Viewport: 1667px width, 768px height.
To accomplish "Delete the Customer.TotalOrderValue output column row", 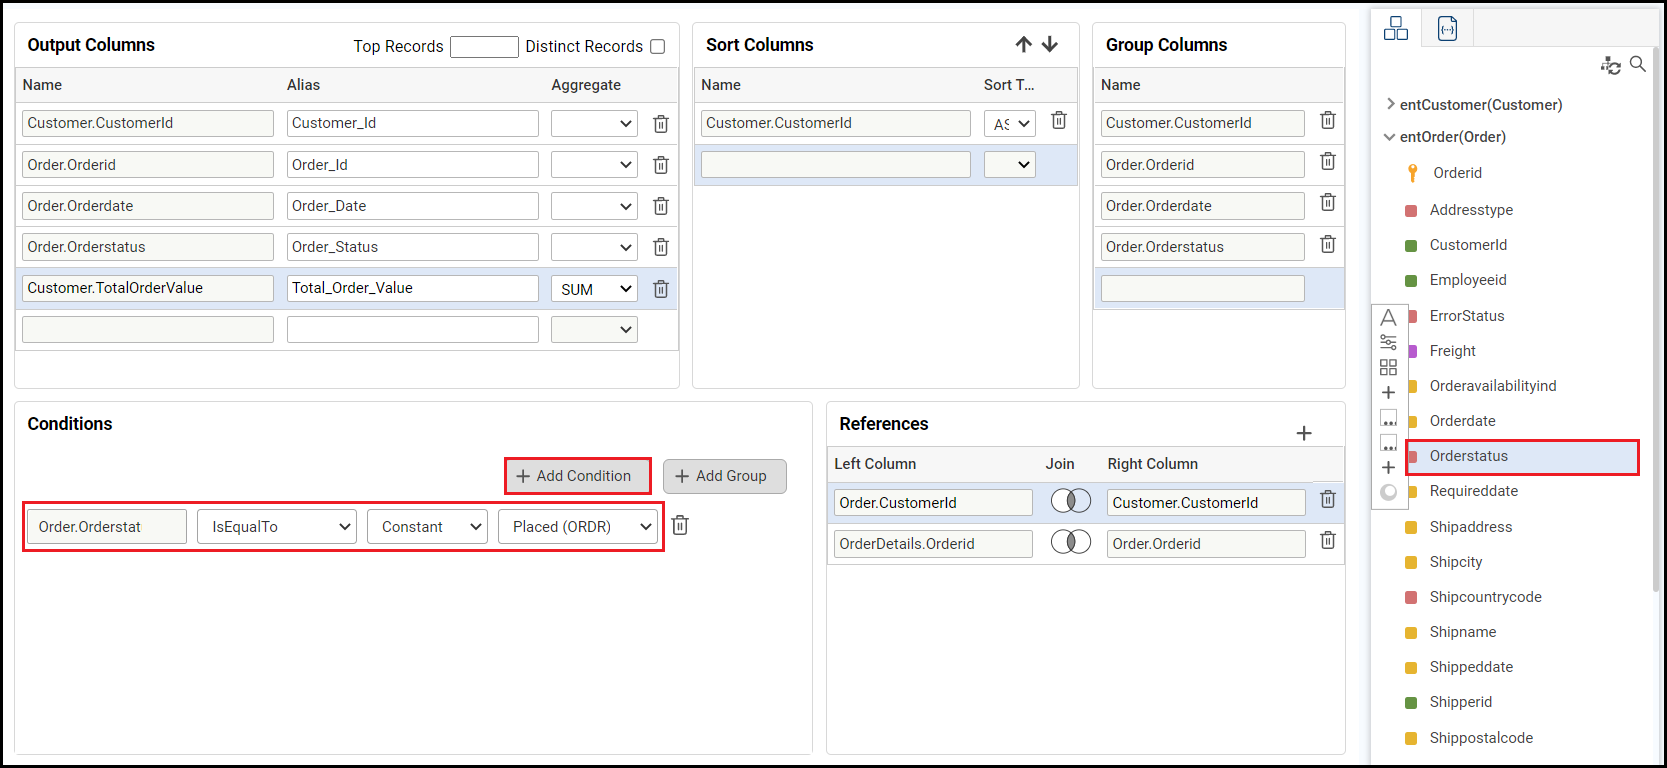I will [661, 289].
